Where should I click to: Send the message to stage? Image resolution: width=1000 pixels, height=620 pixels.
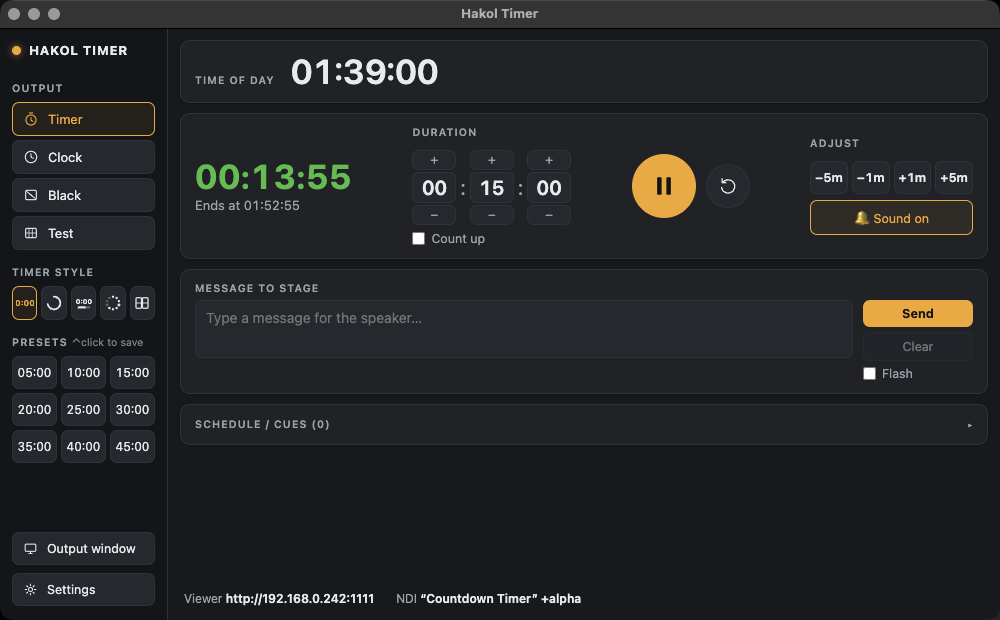(x=918, y=313)
